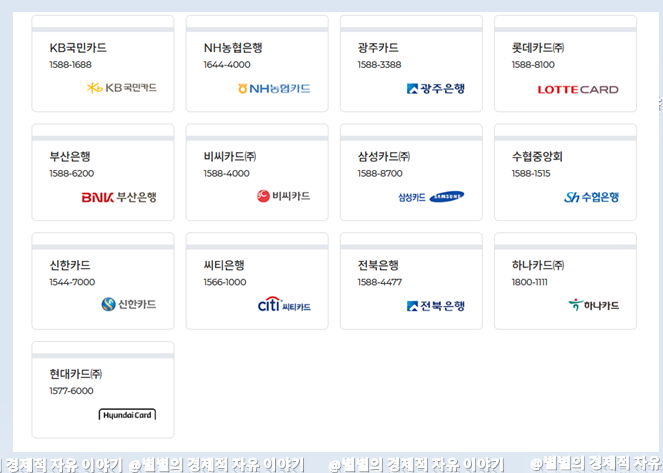Click phone number 1588-8100
Image resolution: width=663 pixels, height=473 pixels.
(533, 65)
